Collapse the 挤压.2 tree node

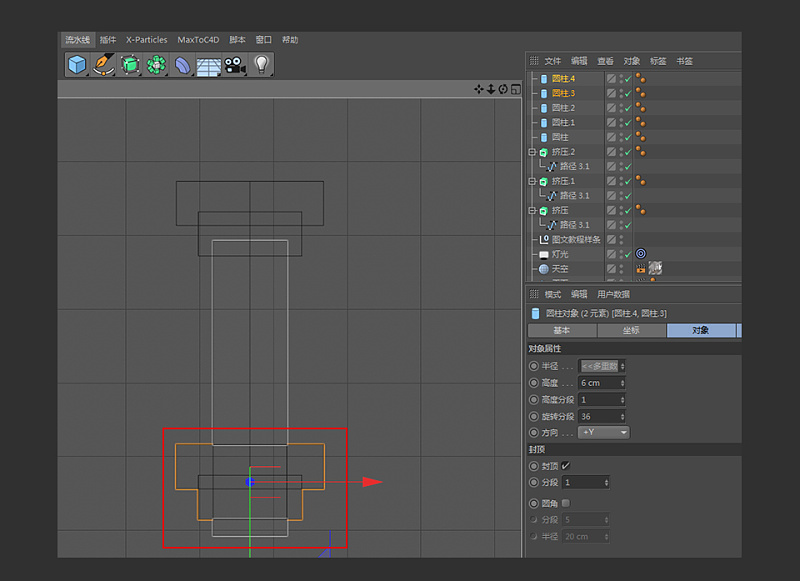pos(532,152)
